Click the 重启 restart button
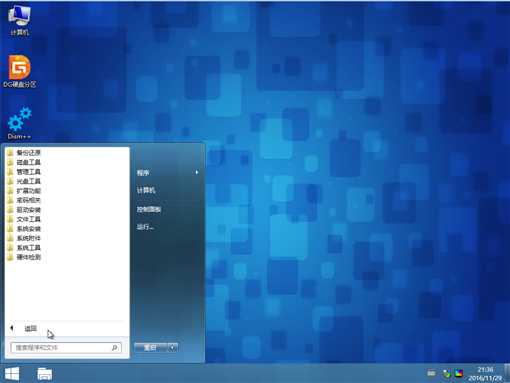This screenshot has width=510, height=383. coord(151,348)
